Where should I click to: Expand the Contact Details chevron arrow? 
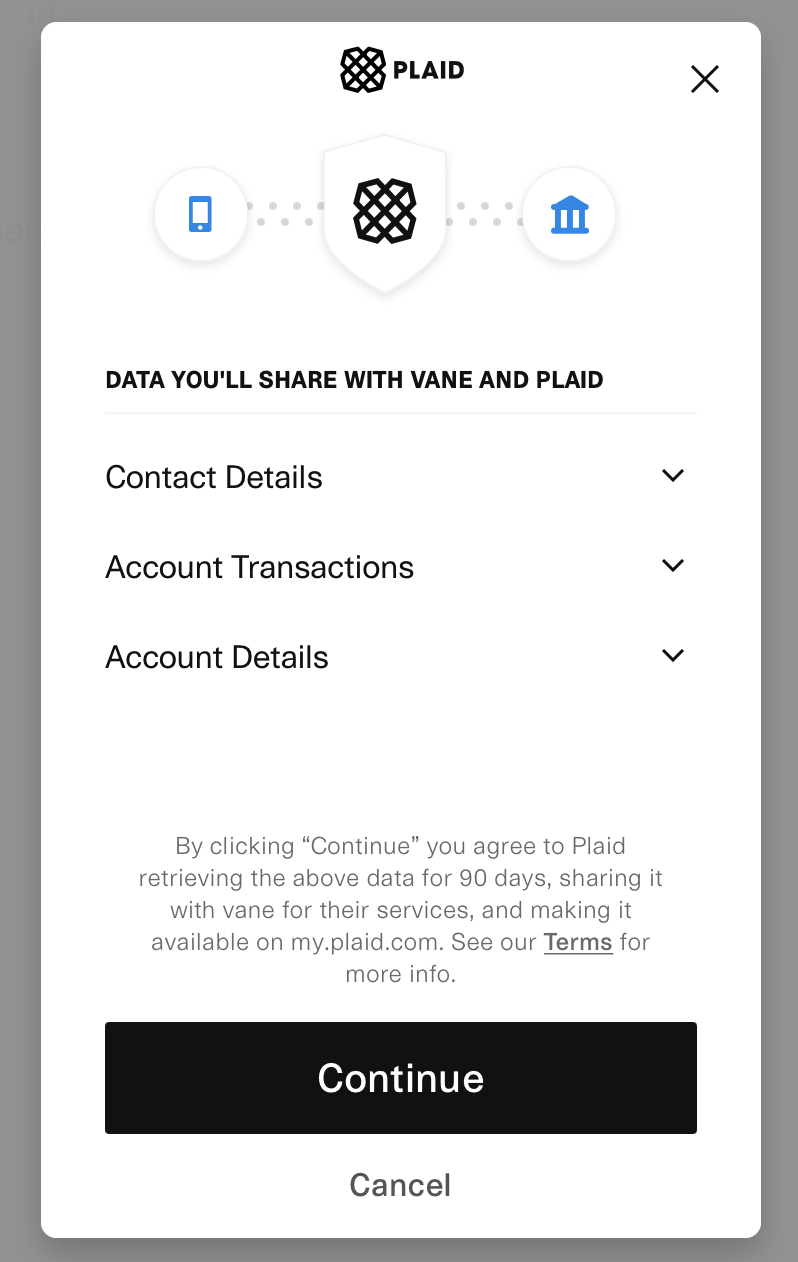click(673, 476)
